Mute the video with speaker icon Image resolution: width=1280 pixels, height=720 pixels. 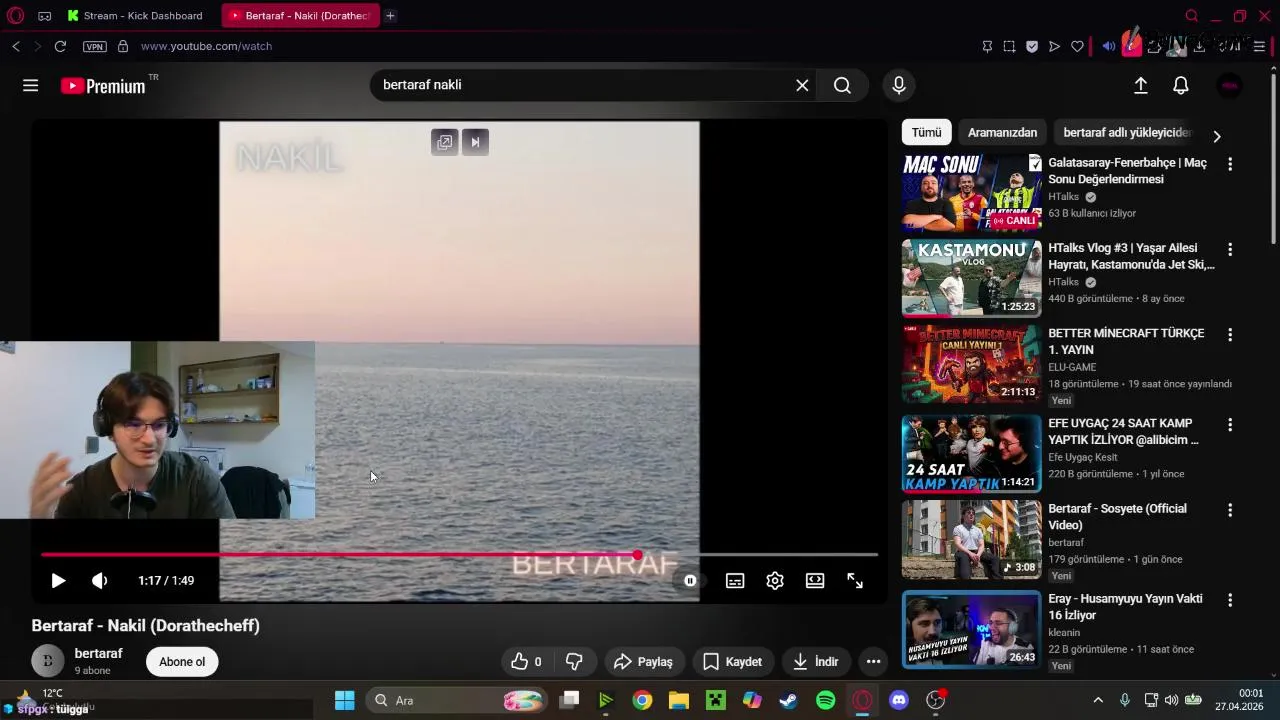click(x=99, y=580)
